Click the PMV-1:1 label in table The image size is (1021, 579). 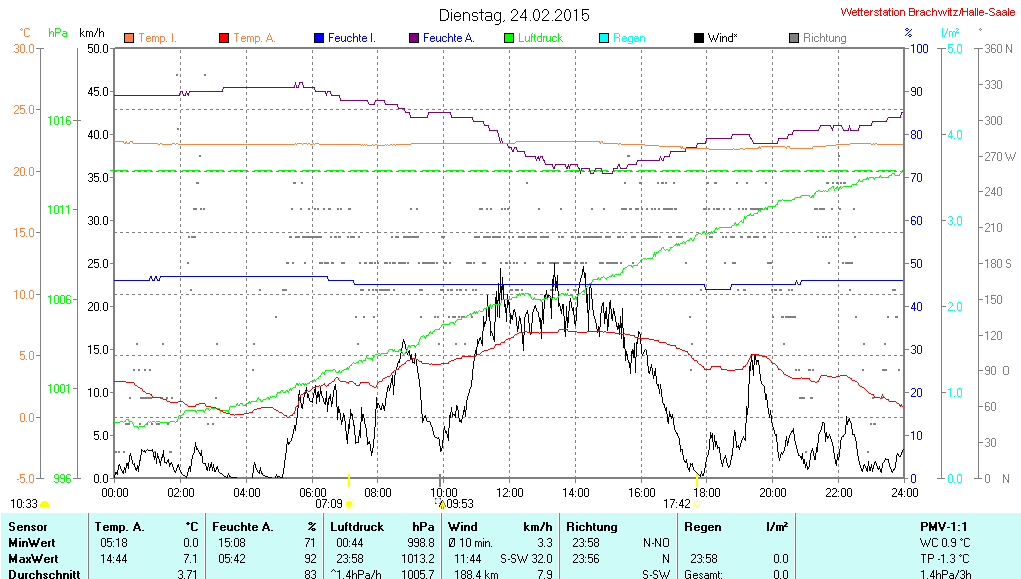point(945,526)
